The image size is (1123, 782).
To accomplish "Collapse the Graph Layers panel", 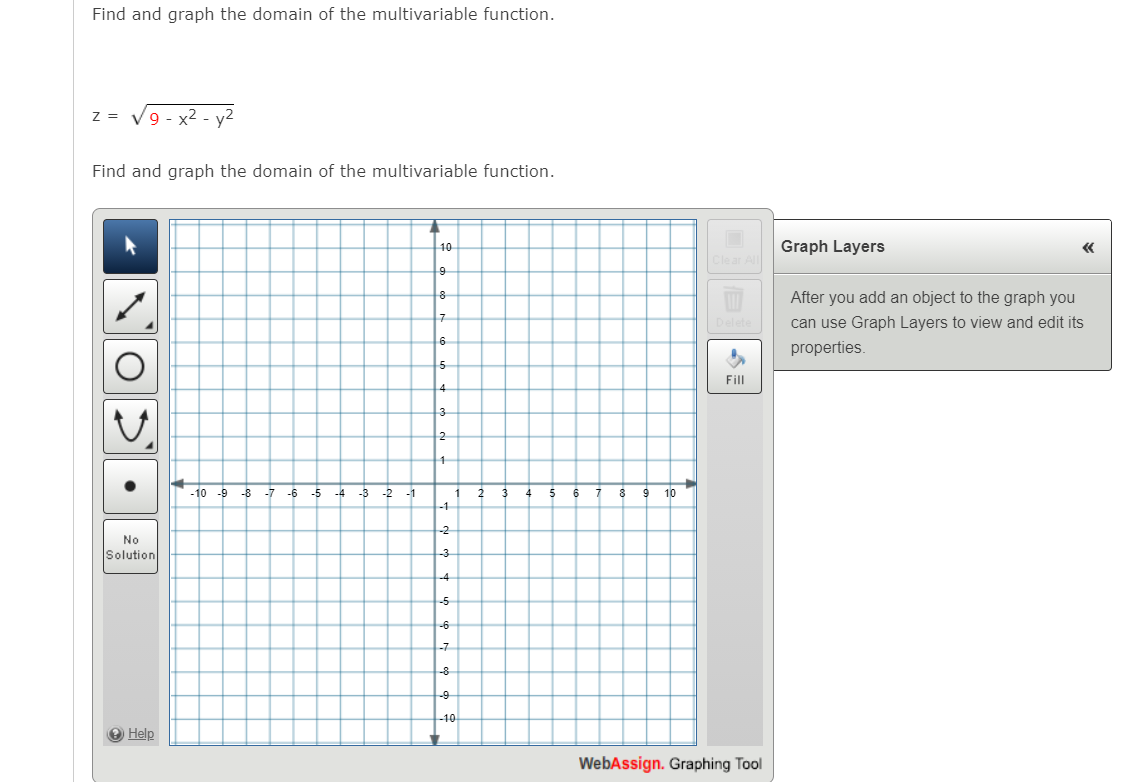I will (x=1088, y=247).
